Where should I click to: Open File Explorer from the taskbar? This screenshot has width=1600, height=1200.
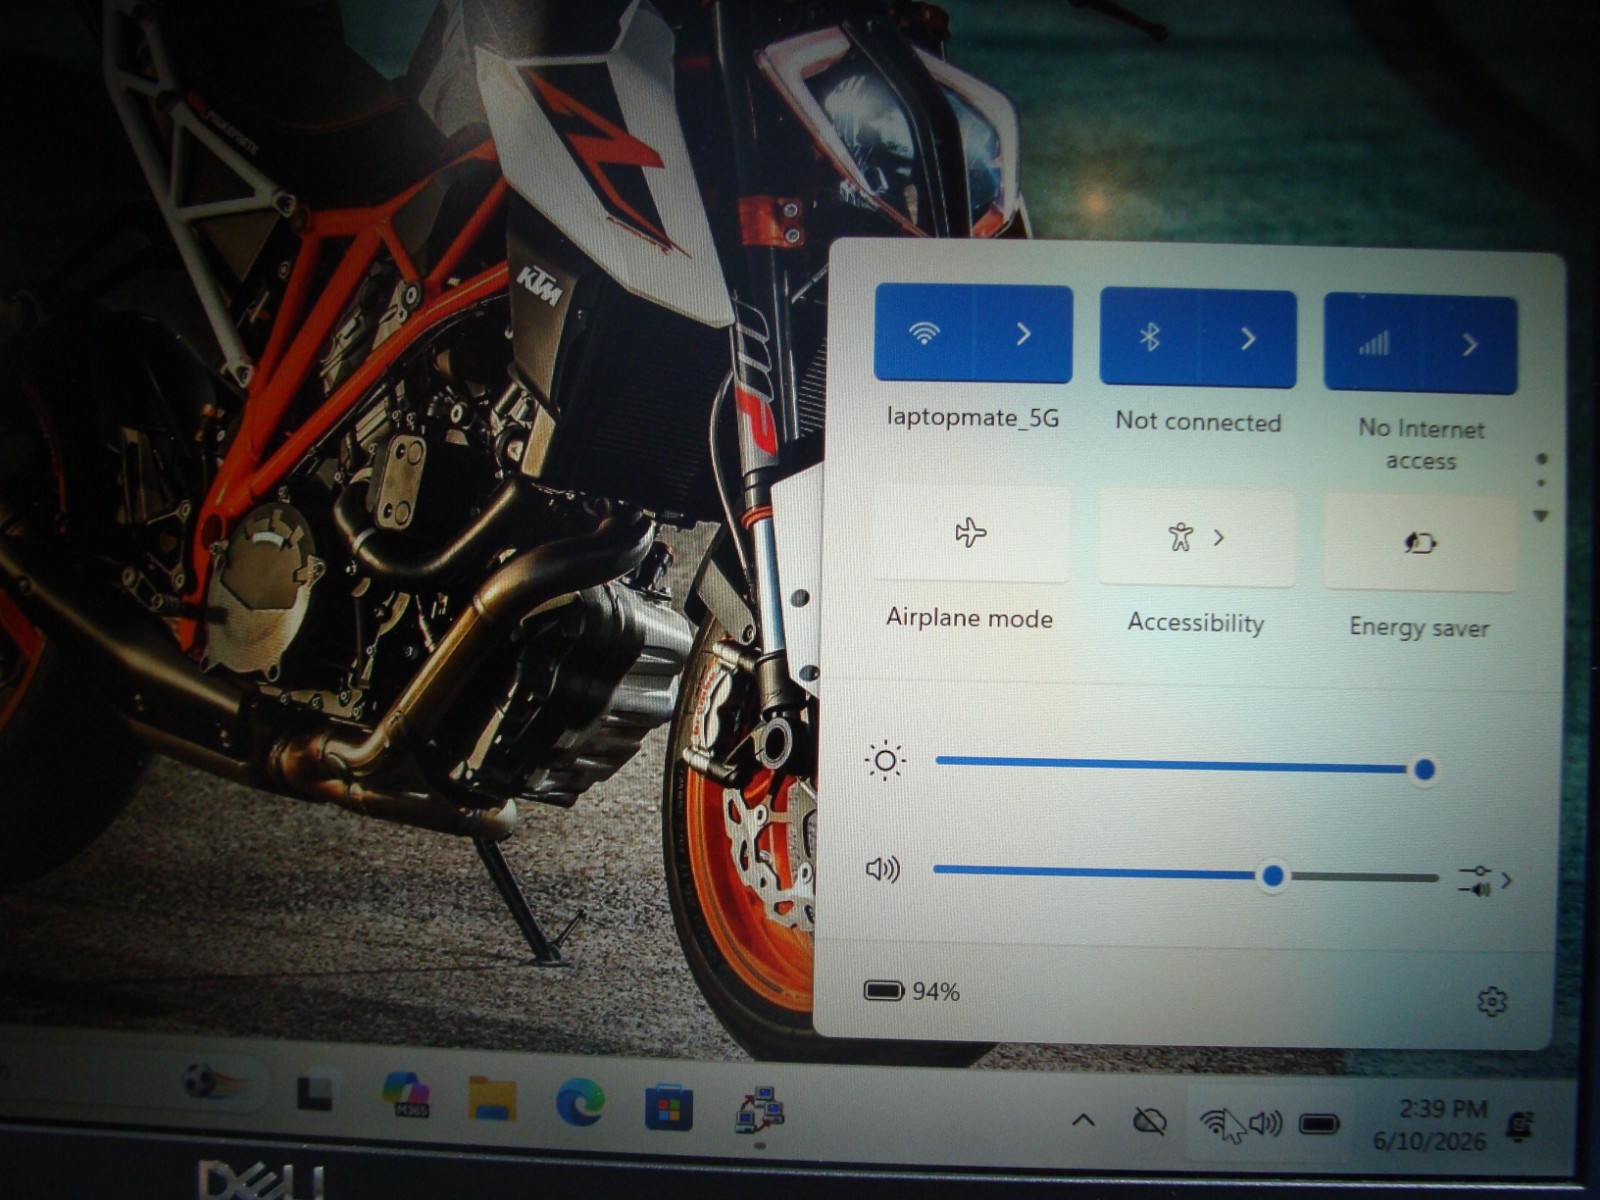[493, 1099]
